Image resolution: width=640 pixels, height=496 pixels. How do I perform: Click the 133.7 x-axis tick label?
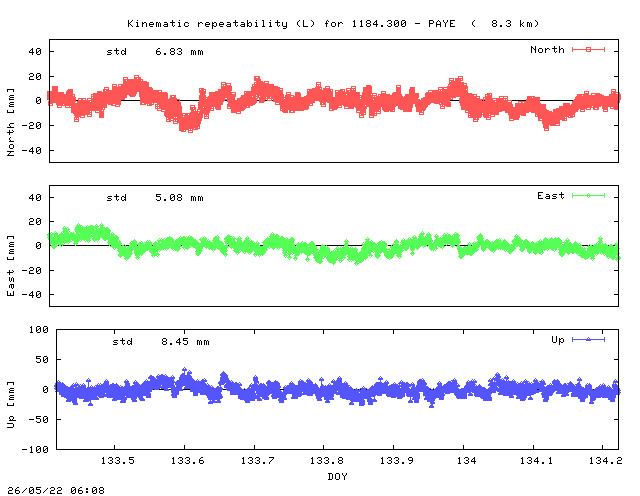point(258,460)
